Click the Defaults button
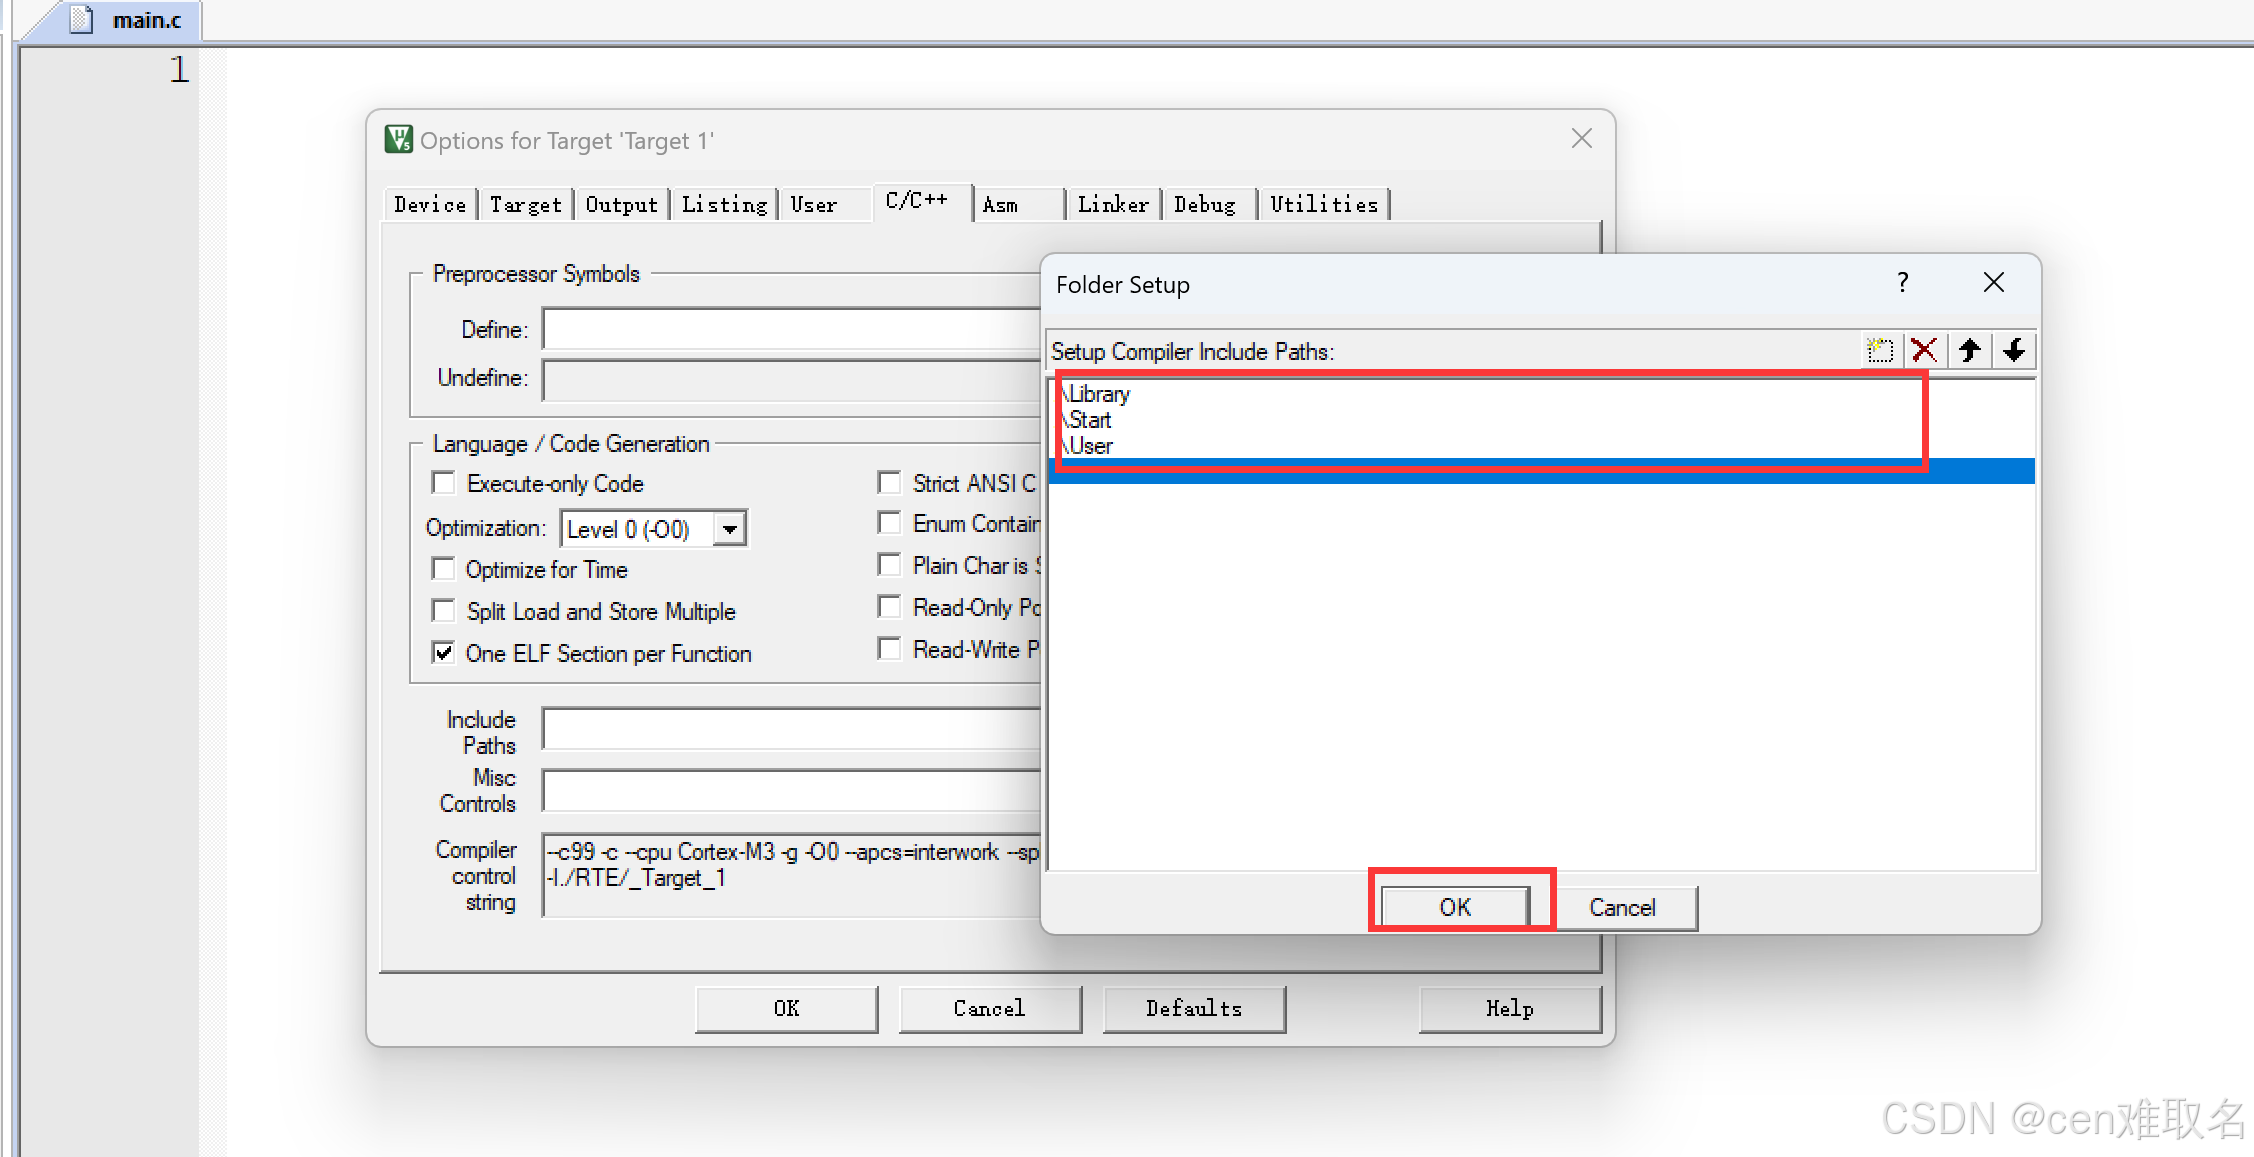The image size is (2254, 1157). (1193, 1009)
